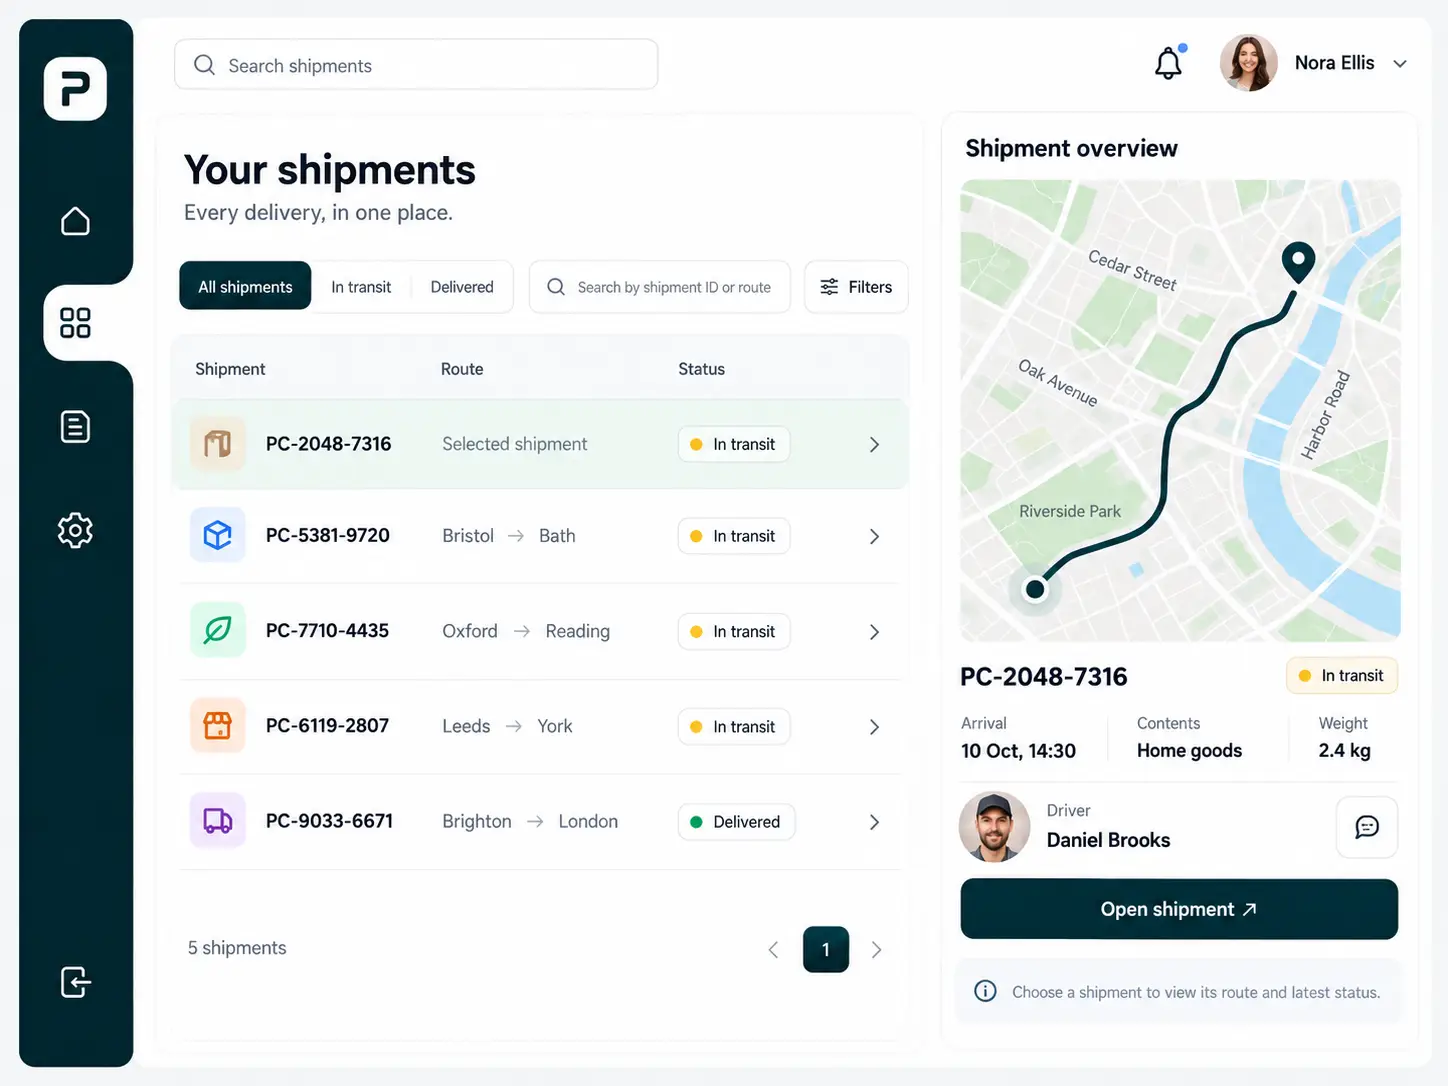Click the origin dot on the map
The width and height of the screenshot is (1448, 1086).
point(1035,589)
